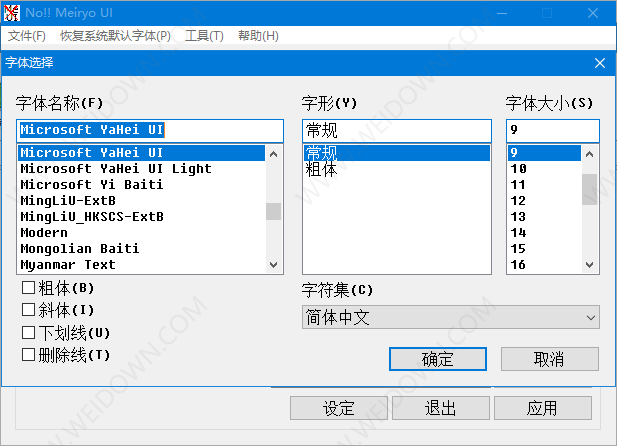Select 粗体 style in the list
The height and width of the screenshot is (446, 617).
[x=397, y=170]
